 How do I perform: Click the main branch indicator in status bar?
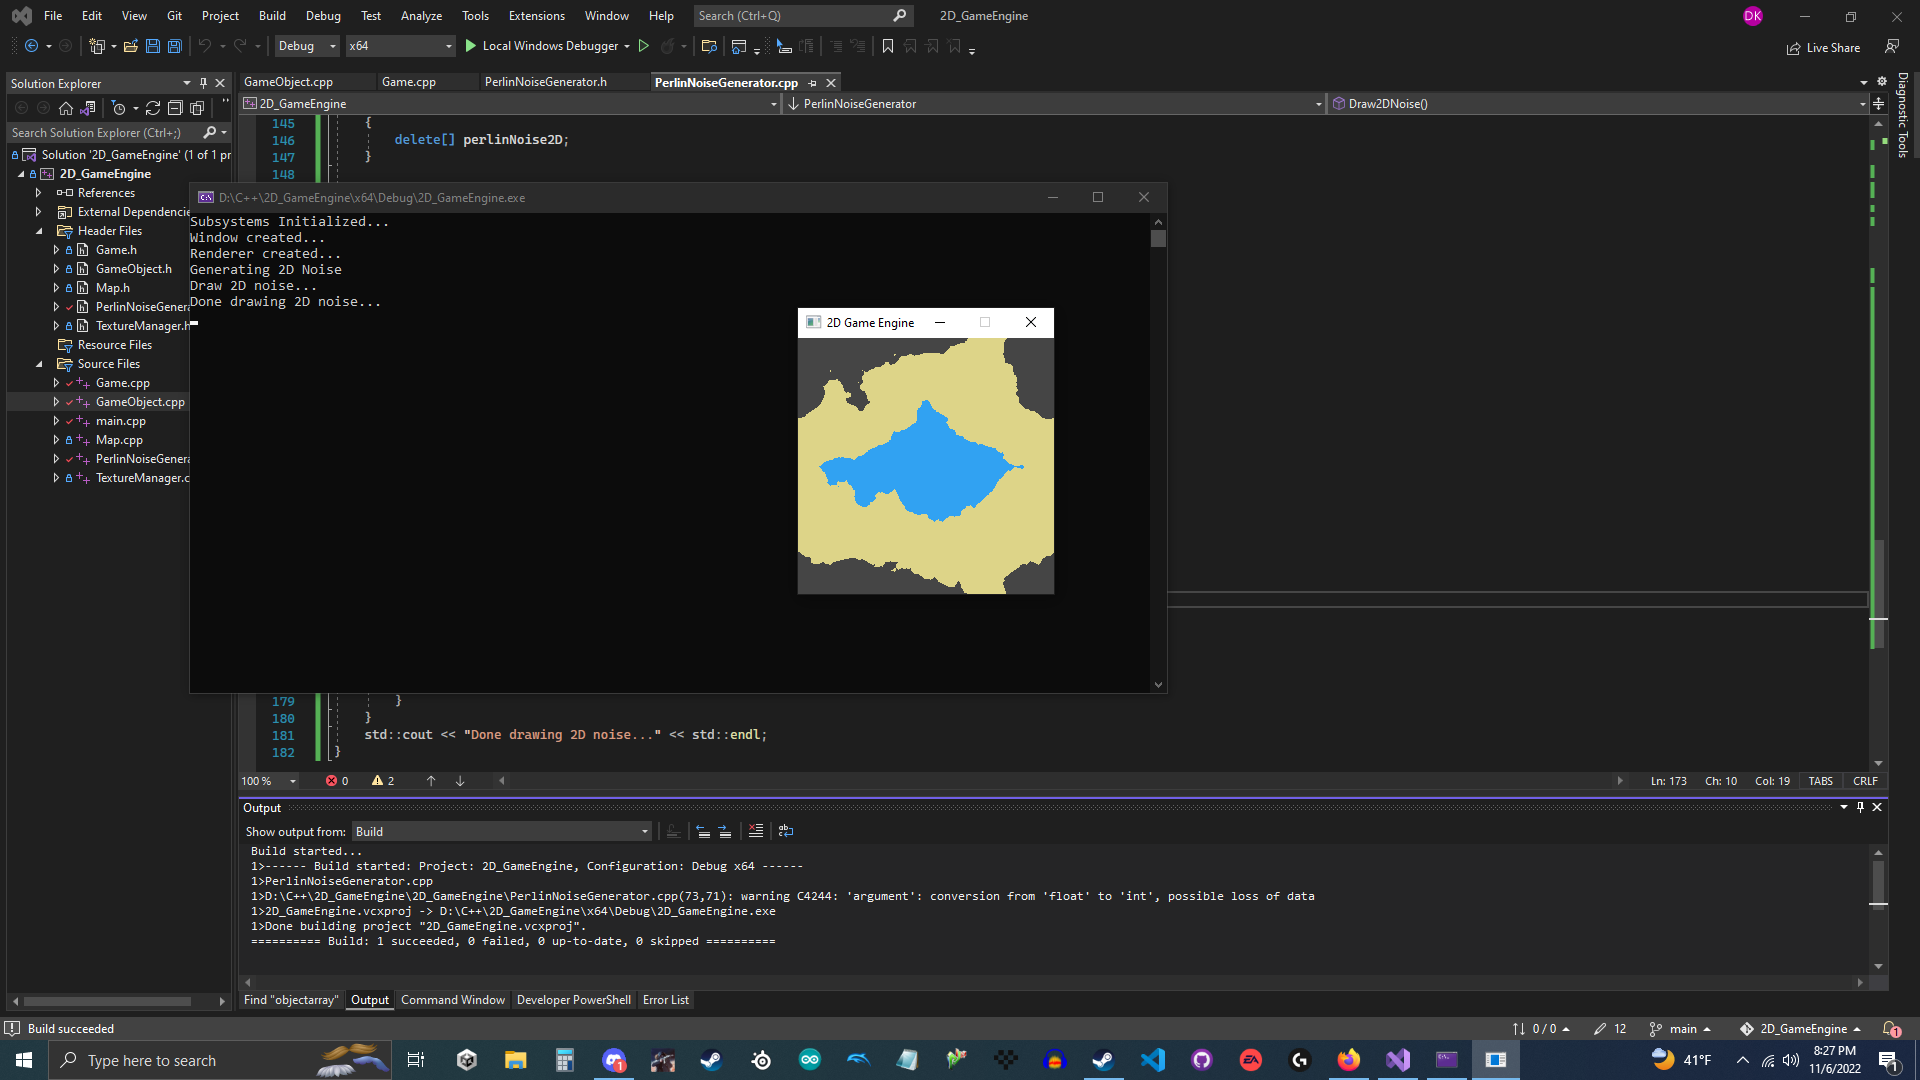pos(1685,1028)
